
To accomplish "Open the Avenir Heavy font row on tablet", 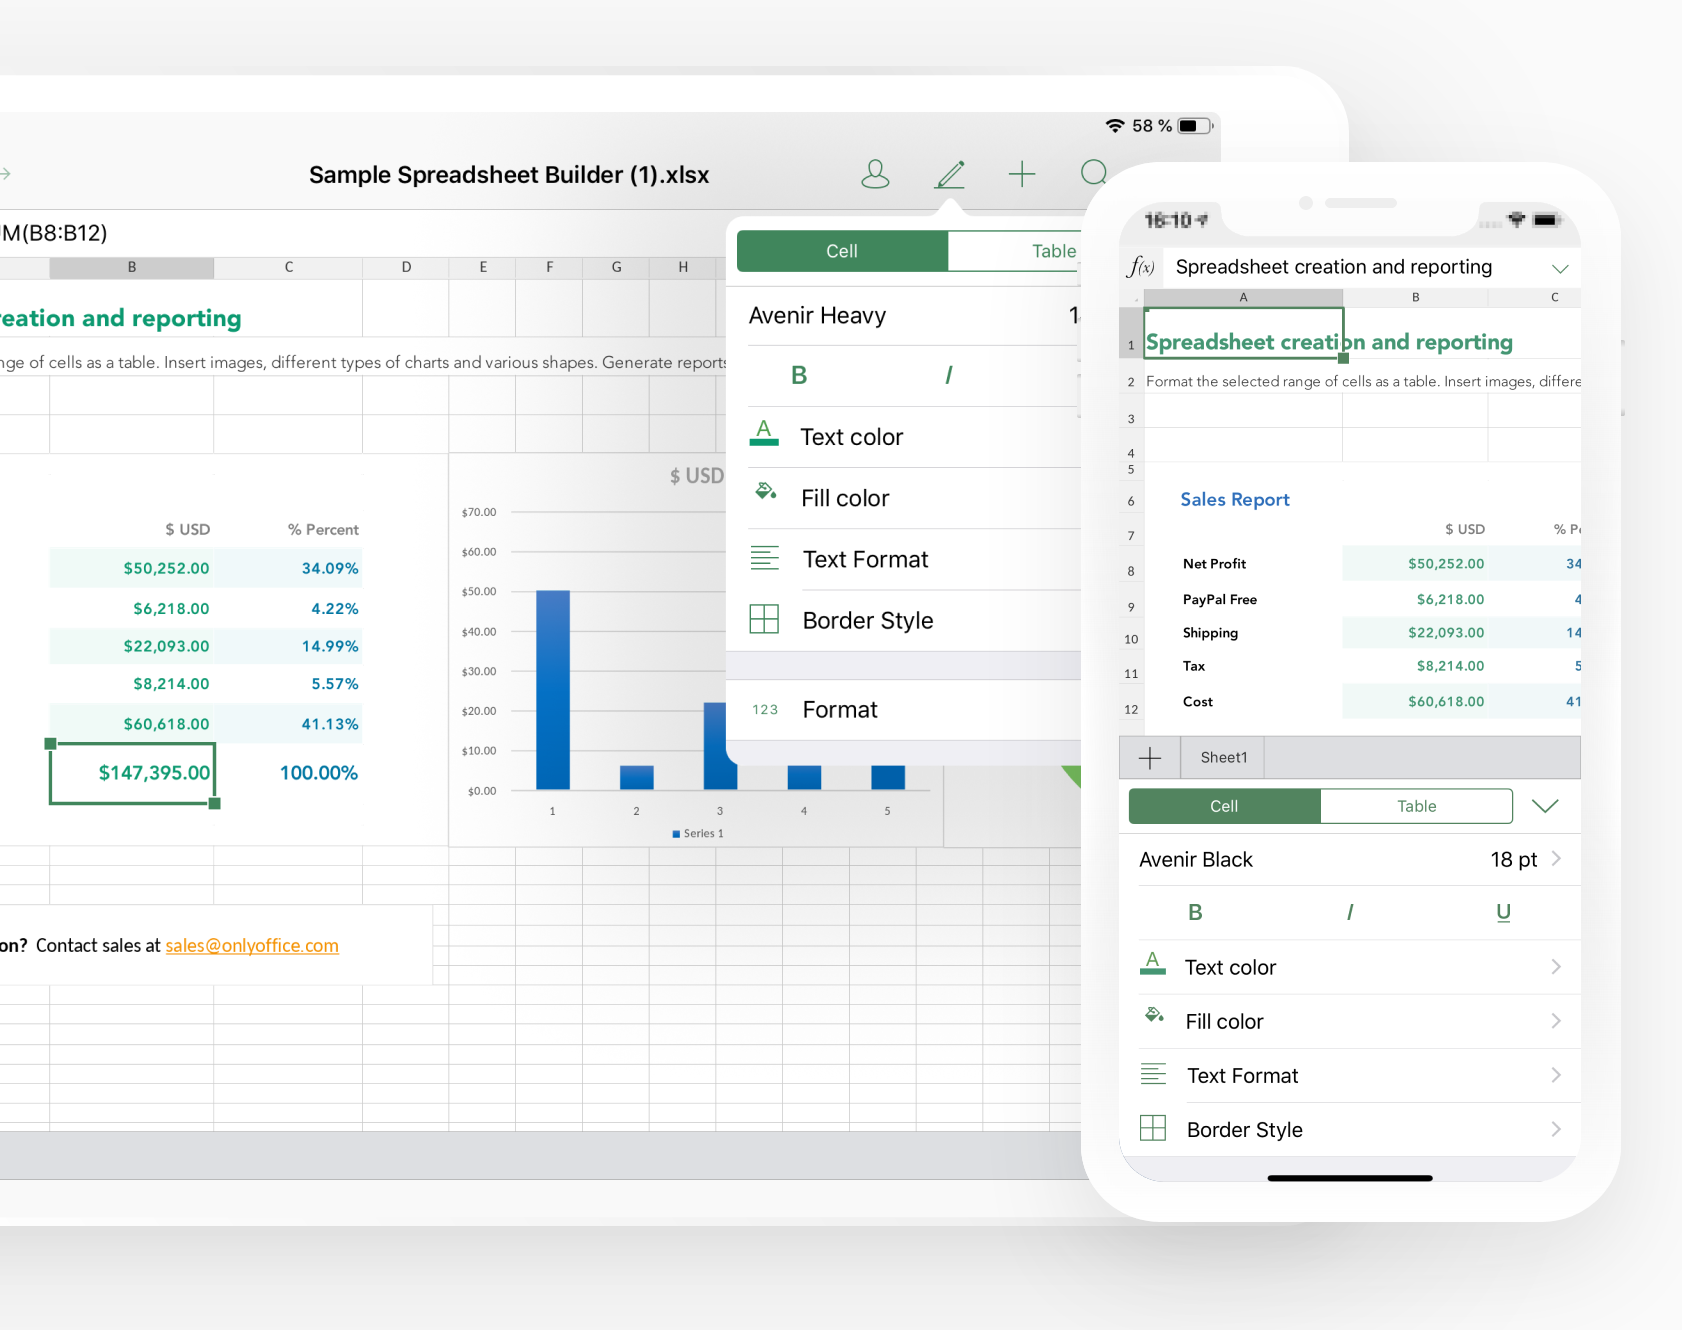I will (x=904, y=316).
